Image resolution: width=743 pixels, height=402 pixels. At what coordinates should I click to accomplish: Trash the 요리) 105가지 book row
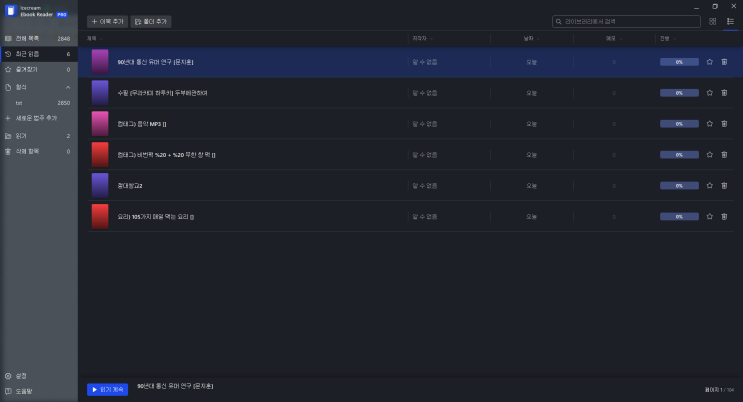(x=724, y=217)
